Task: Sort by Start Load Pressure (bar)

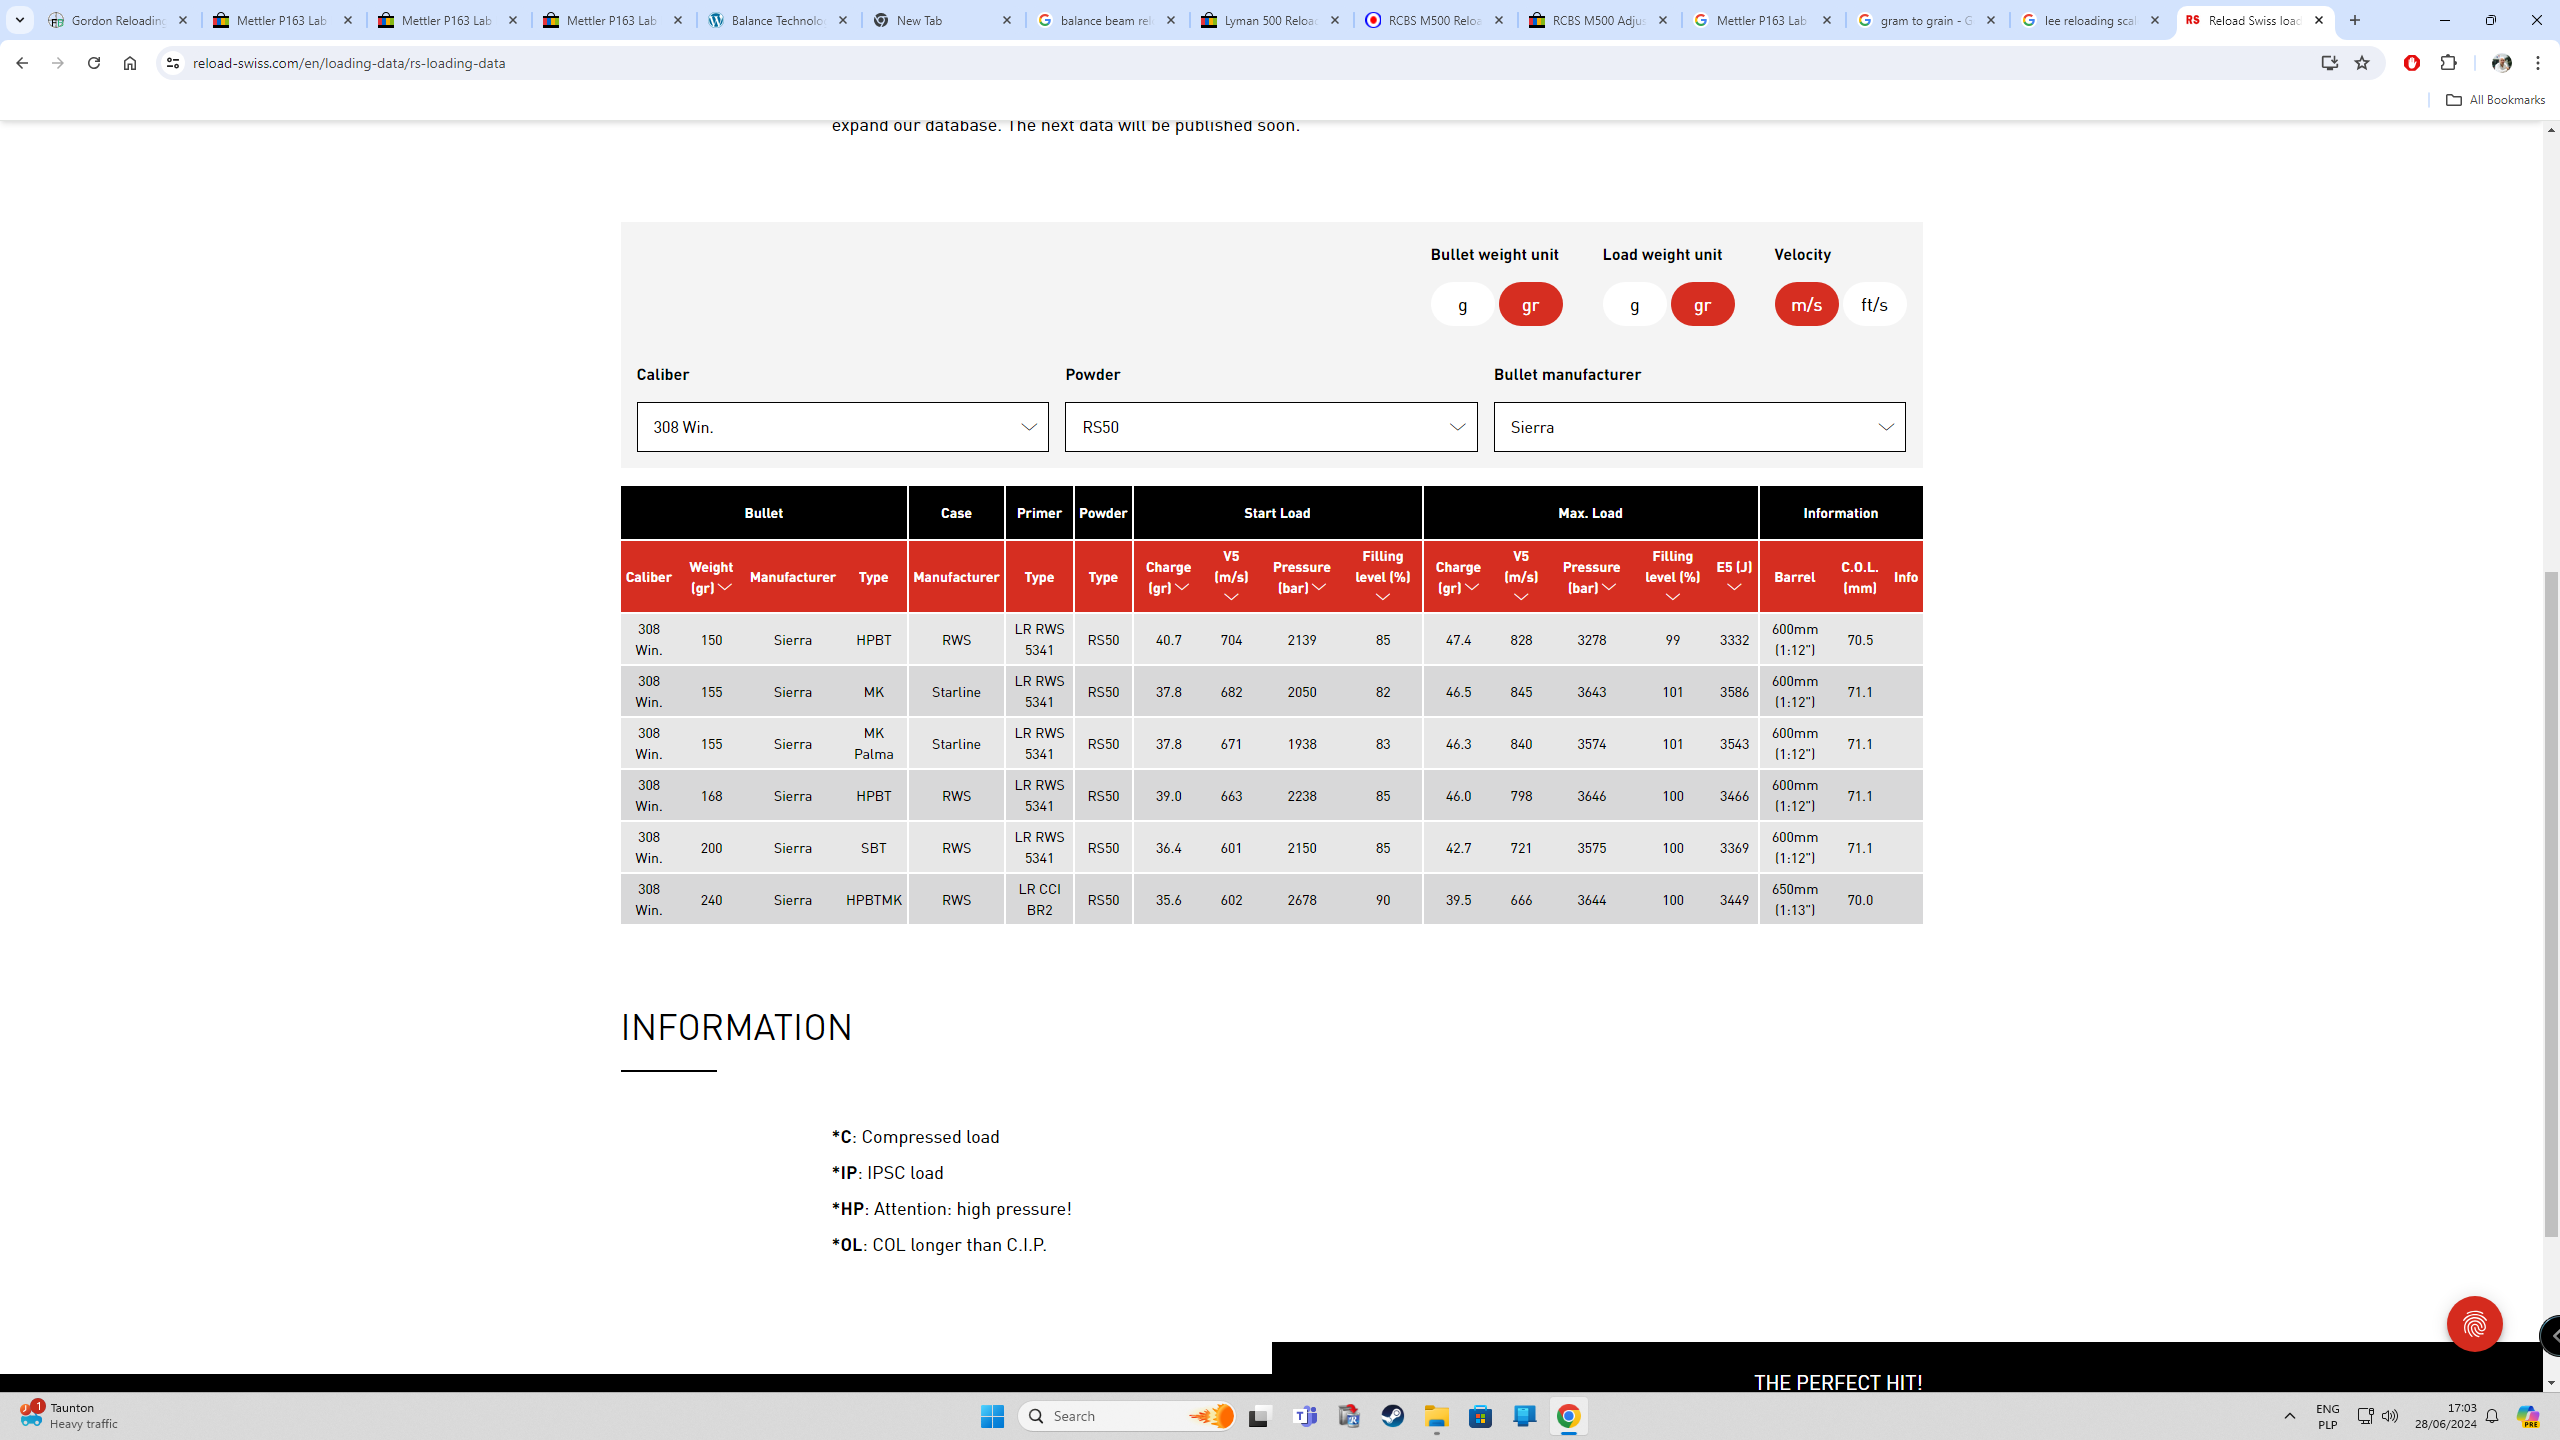Action: [x=1301, y=577]
